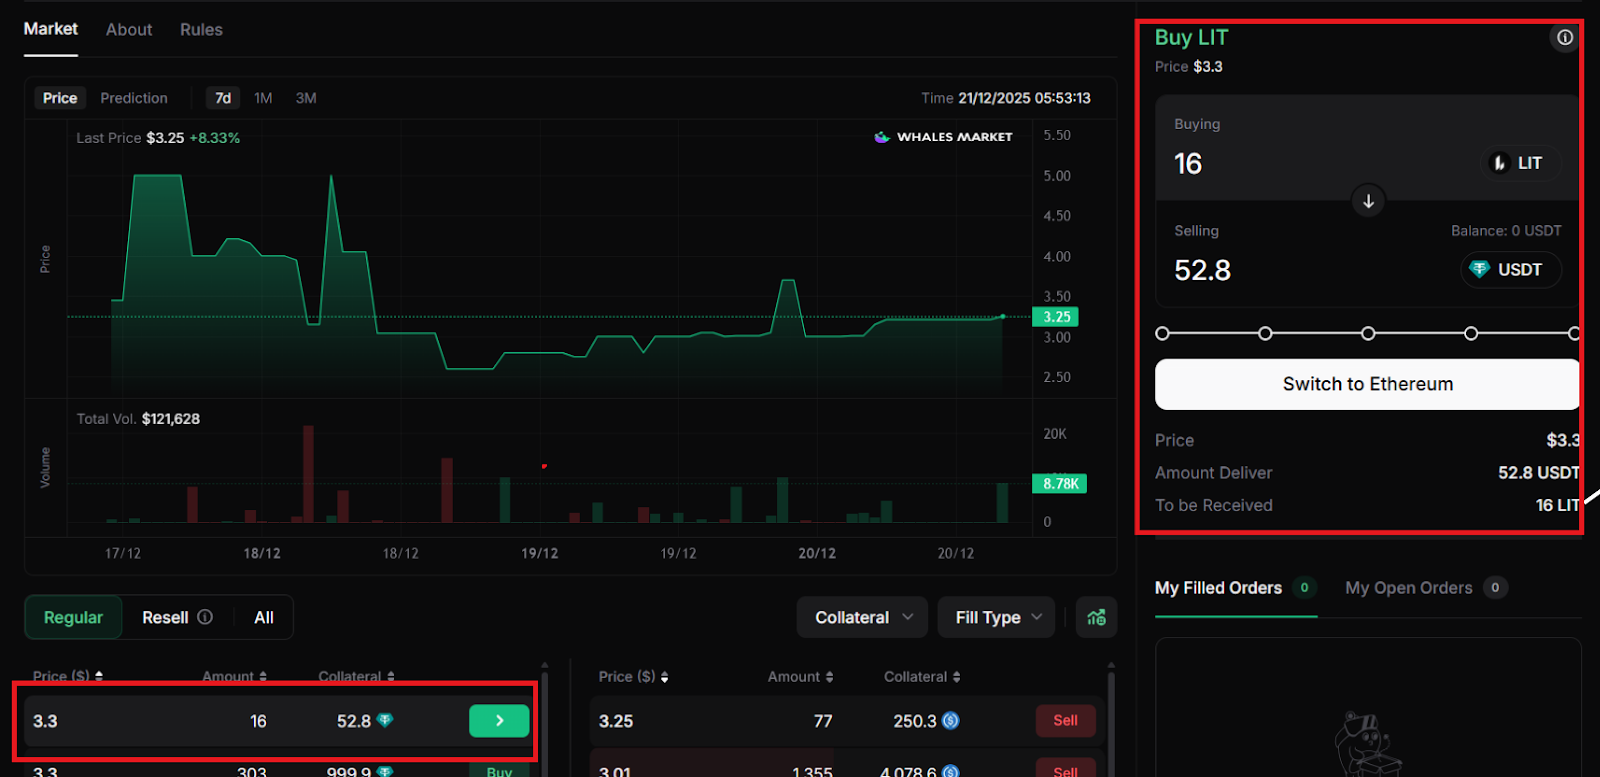Switch the chart to Prediction view
Viewport: 1600px width, 777px height.
[134, 98]
